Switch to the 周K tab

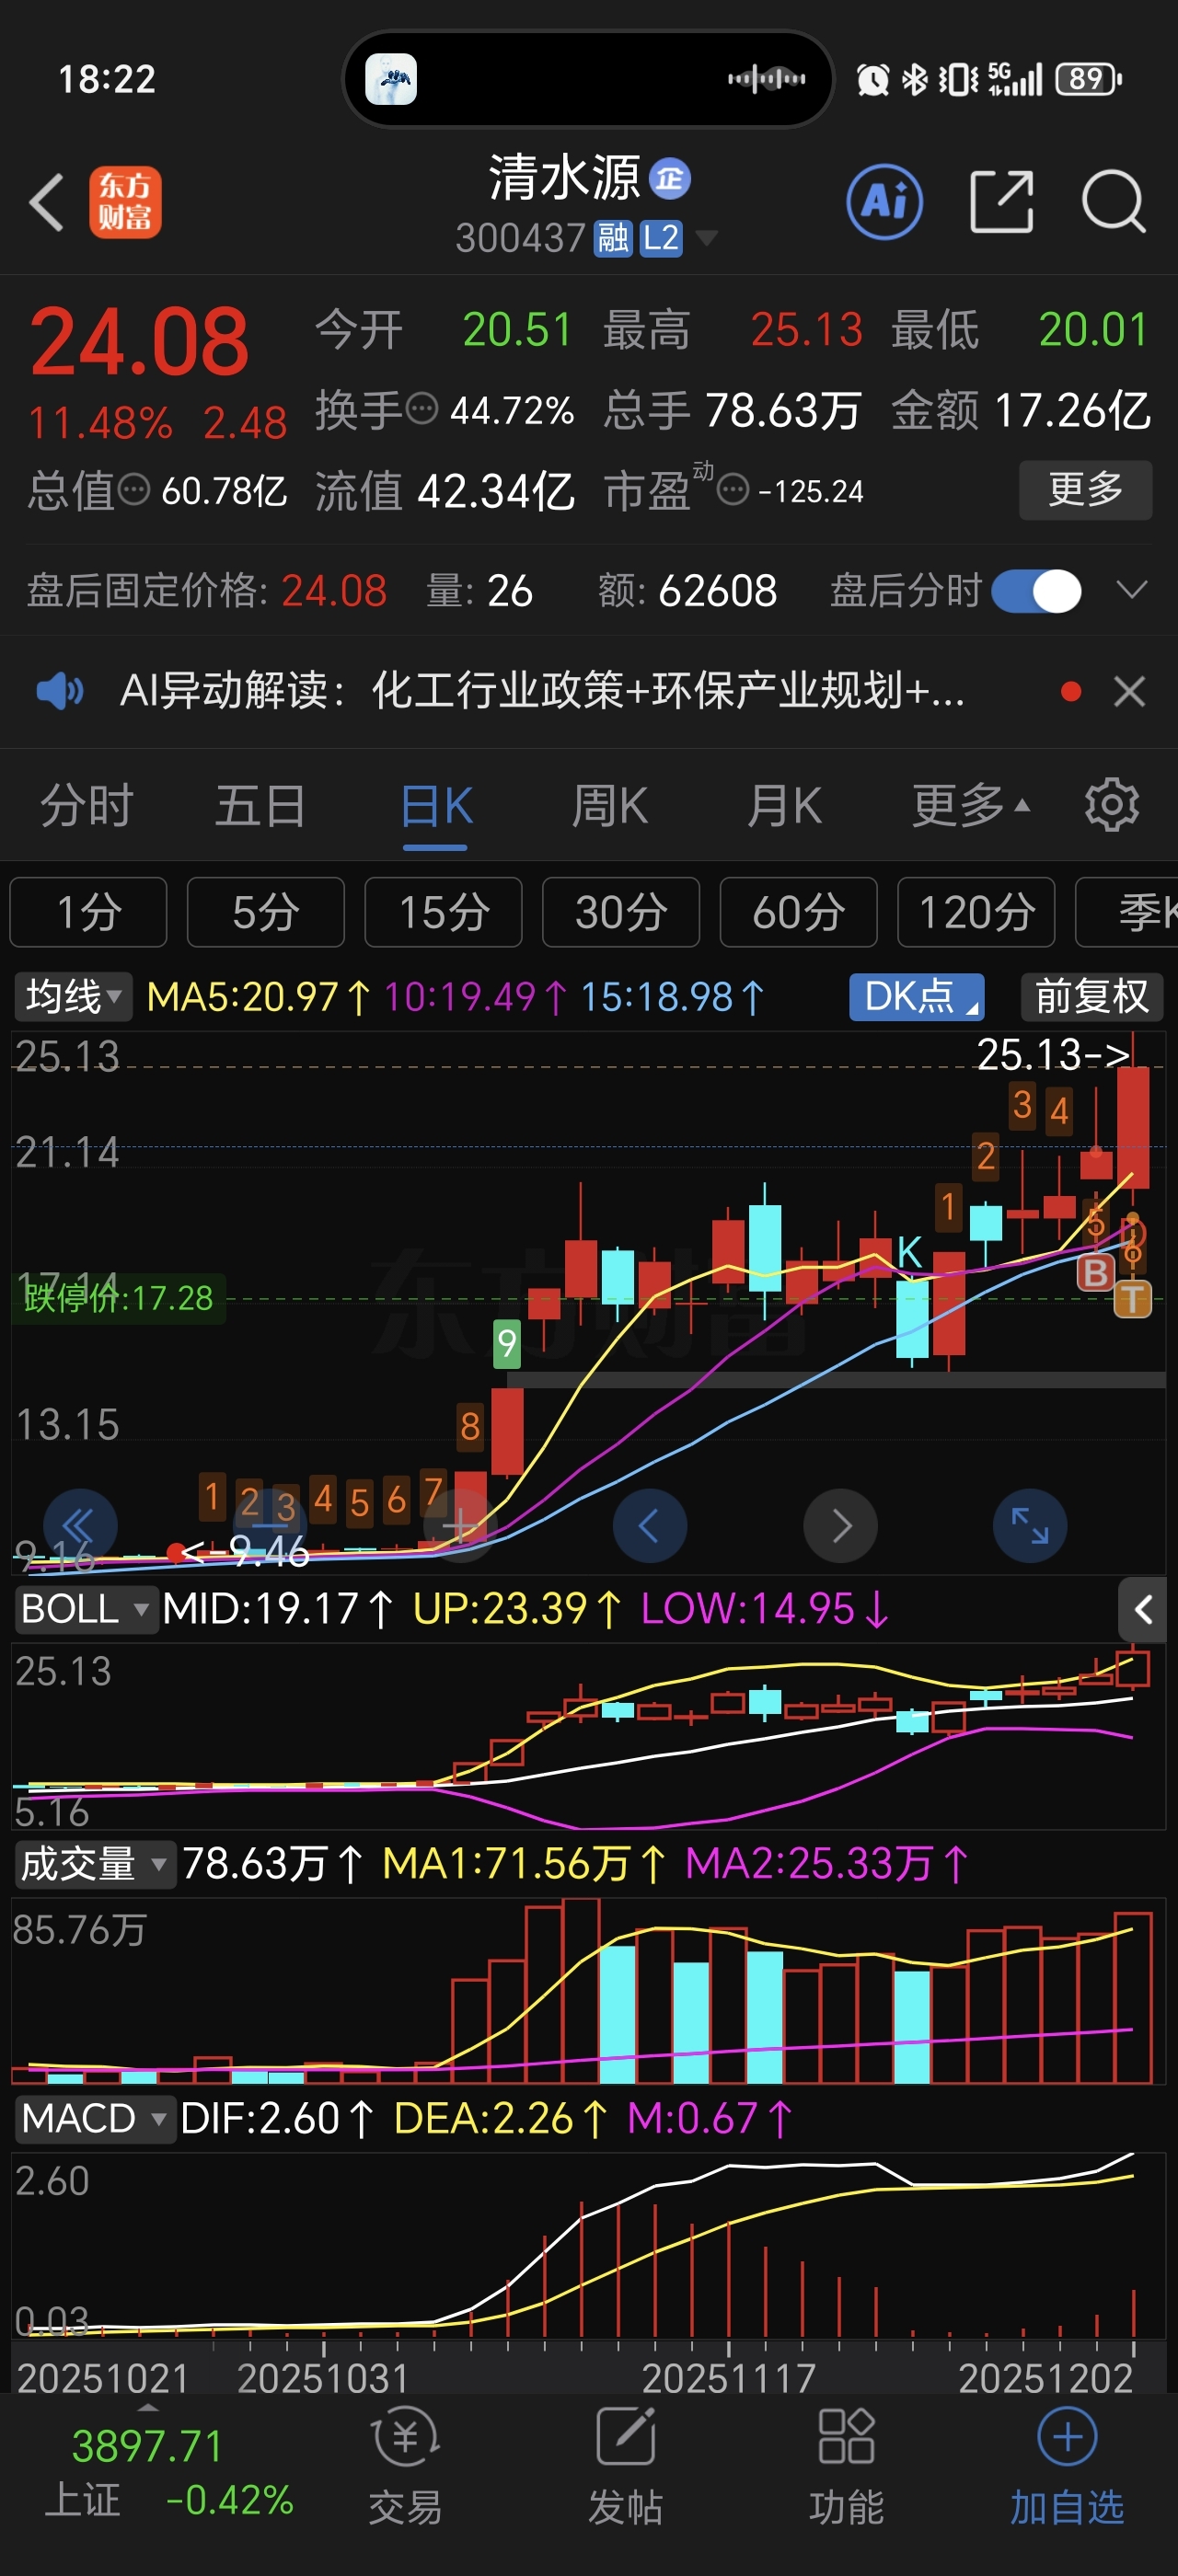(610, 805)
